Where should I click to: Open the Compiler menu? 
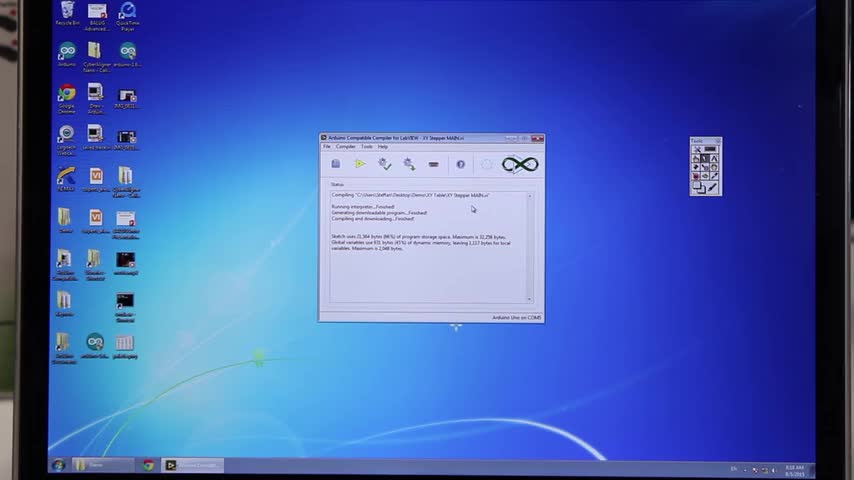point(345,147)
